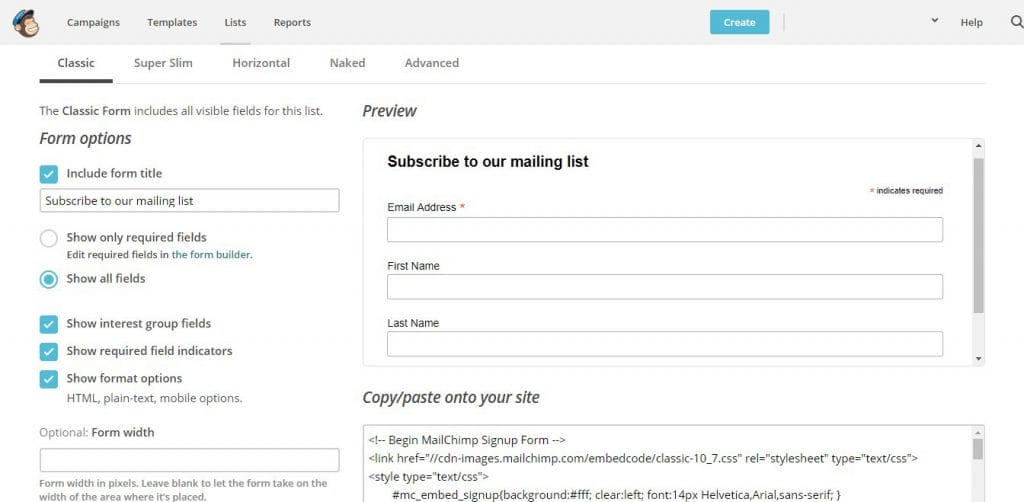Select Show only required fields
Screen dimensions: 1024x502
49,239
